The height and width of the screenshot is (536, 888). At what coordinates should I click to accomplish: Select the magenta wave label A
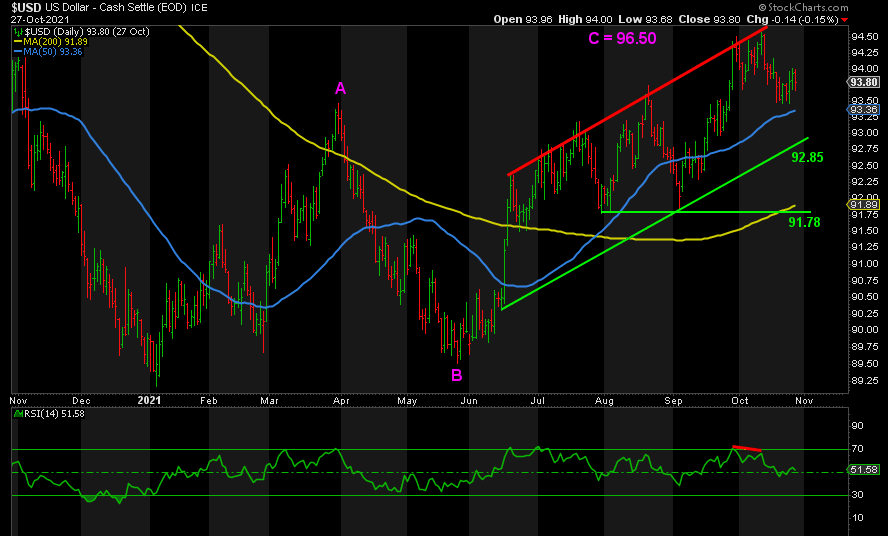pos(340,89)
